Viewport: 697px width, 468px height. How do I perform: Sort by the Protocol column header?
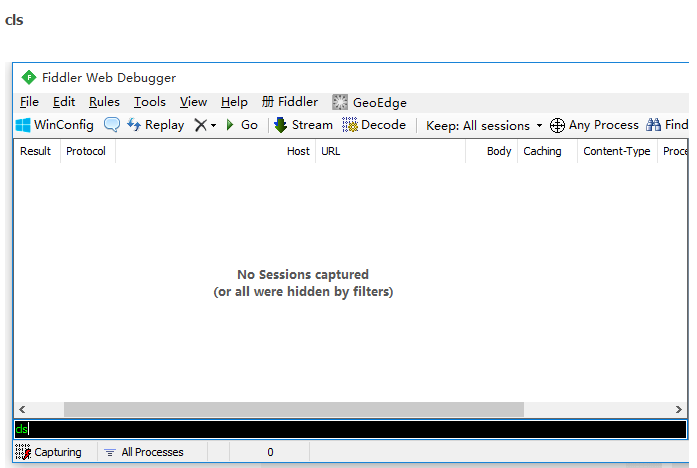click(x=86, y=152)
